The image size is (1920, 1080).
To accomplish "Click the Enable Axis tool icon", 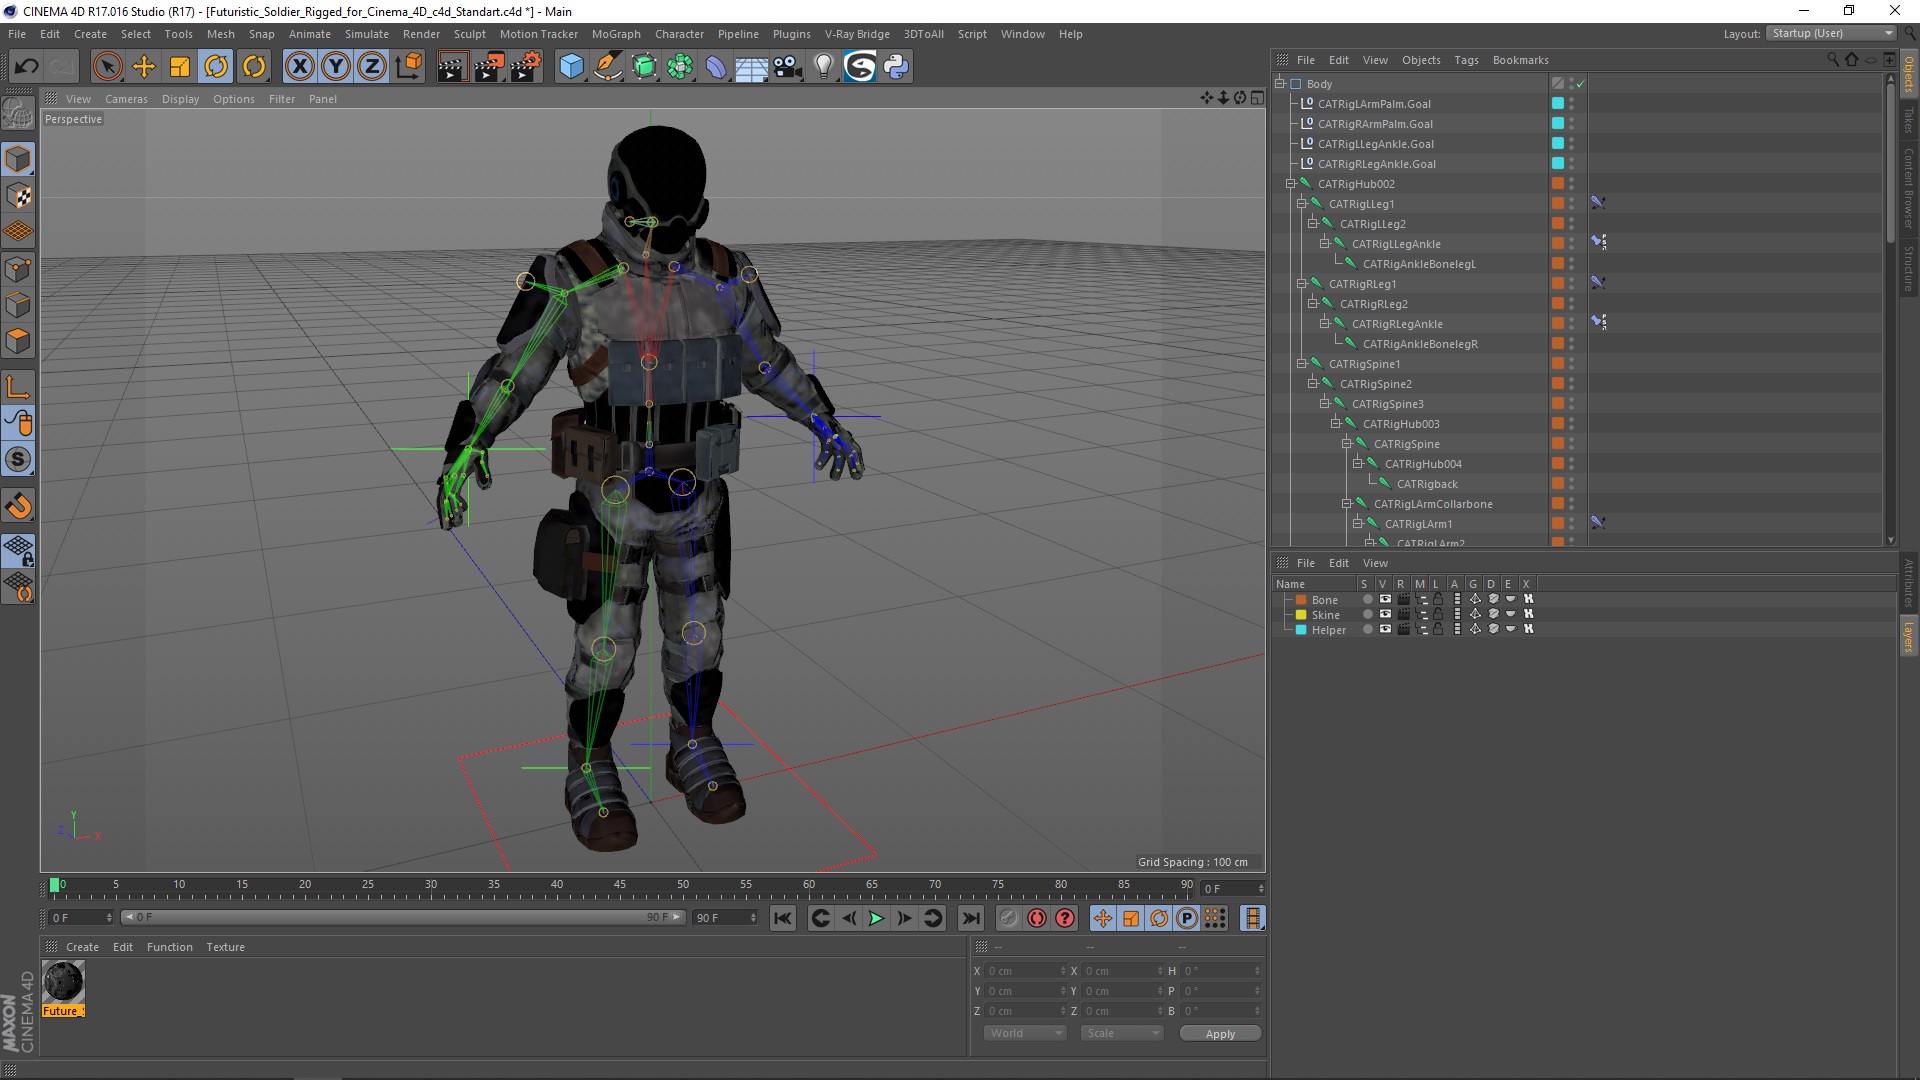I will point(18,387).
